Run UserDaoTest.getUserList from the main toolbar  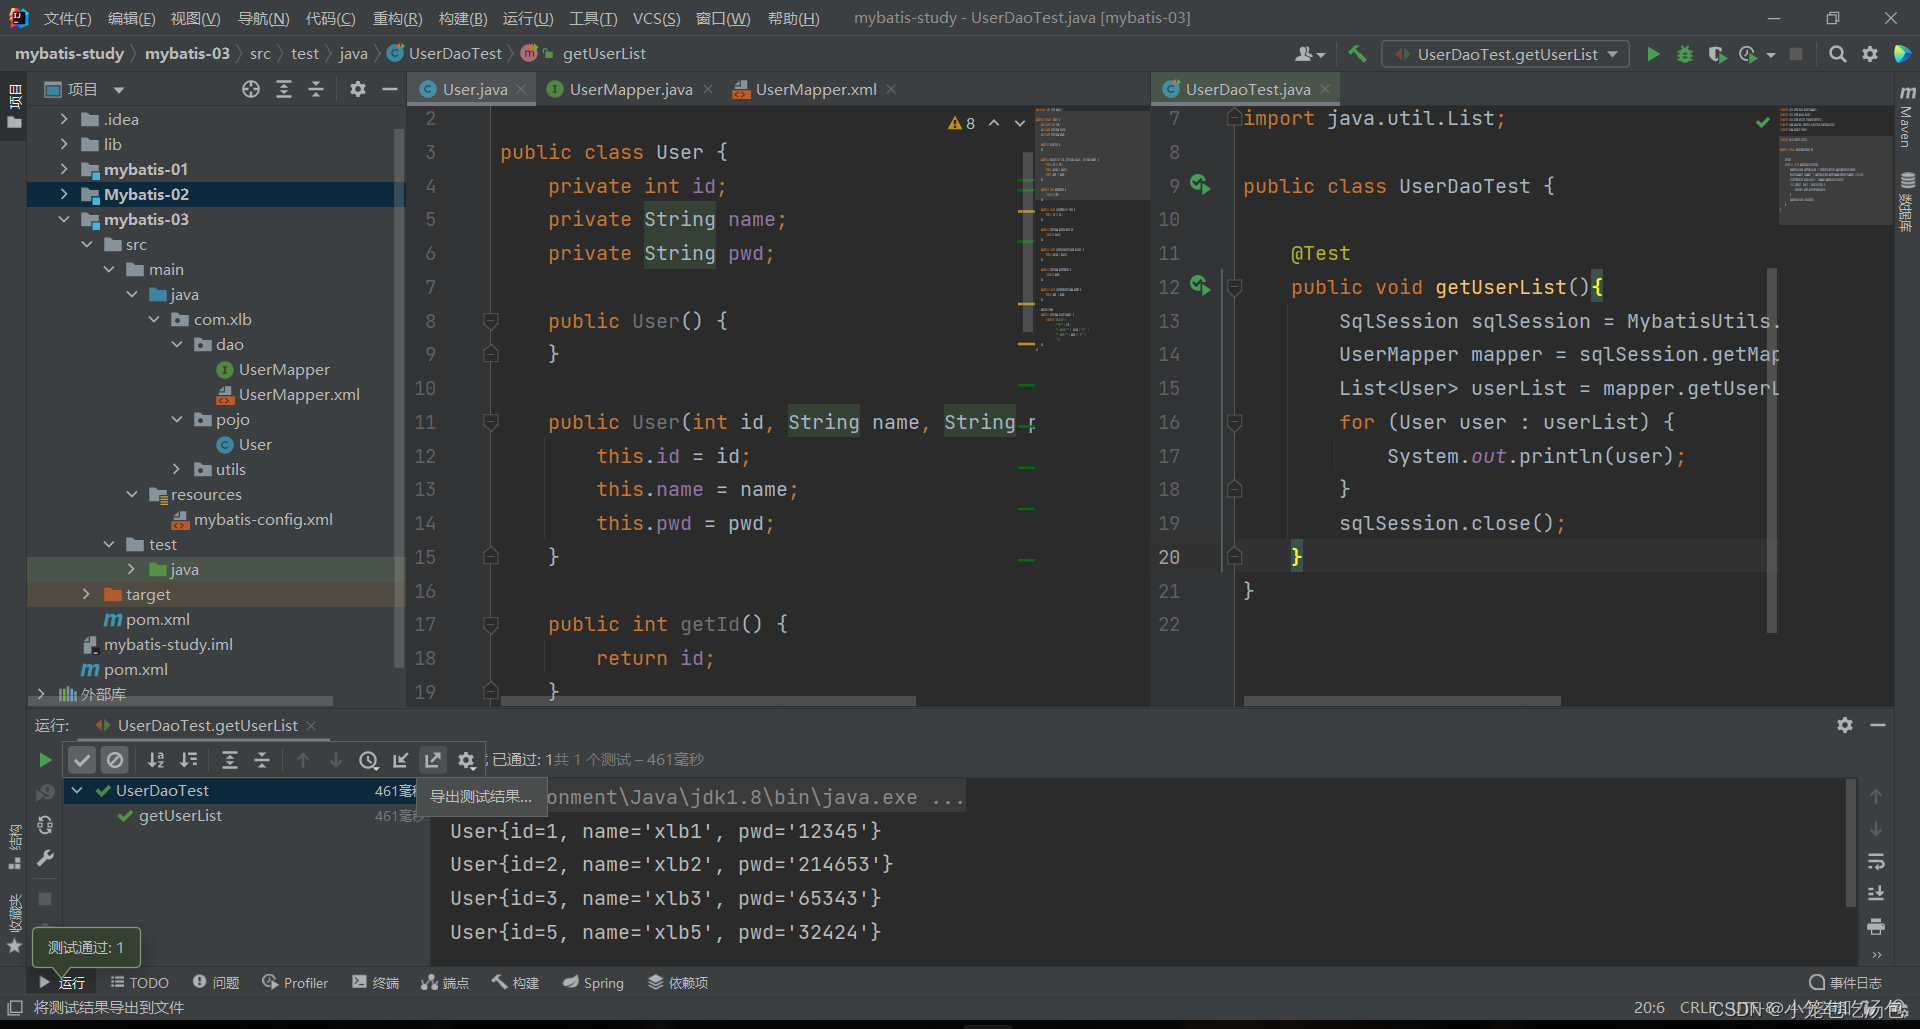pos(1653,54)
